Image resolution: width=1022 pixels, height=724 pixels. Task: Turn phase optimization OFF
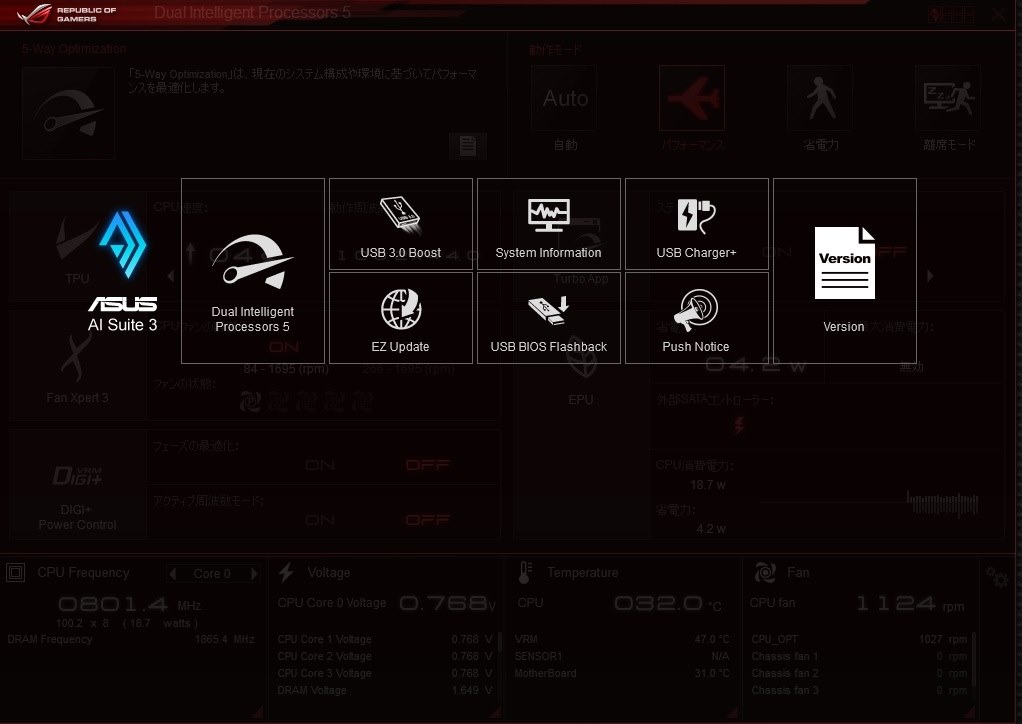point(428,465)
